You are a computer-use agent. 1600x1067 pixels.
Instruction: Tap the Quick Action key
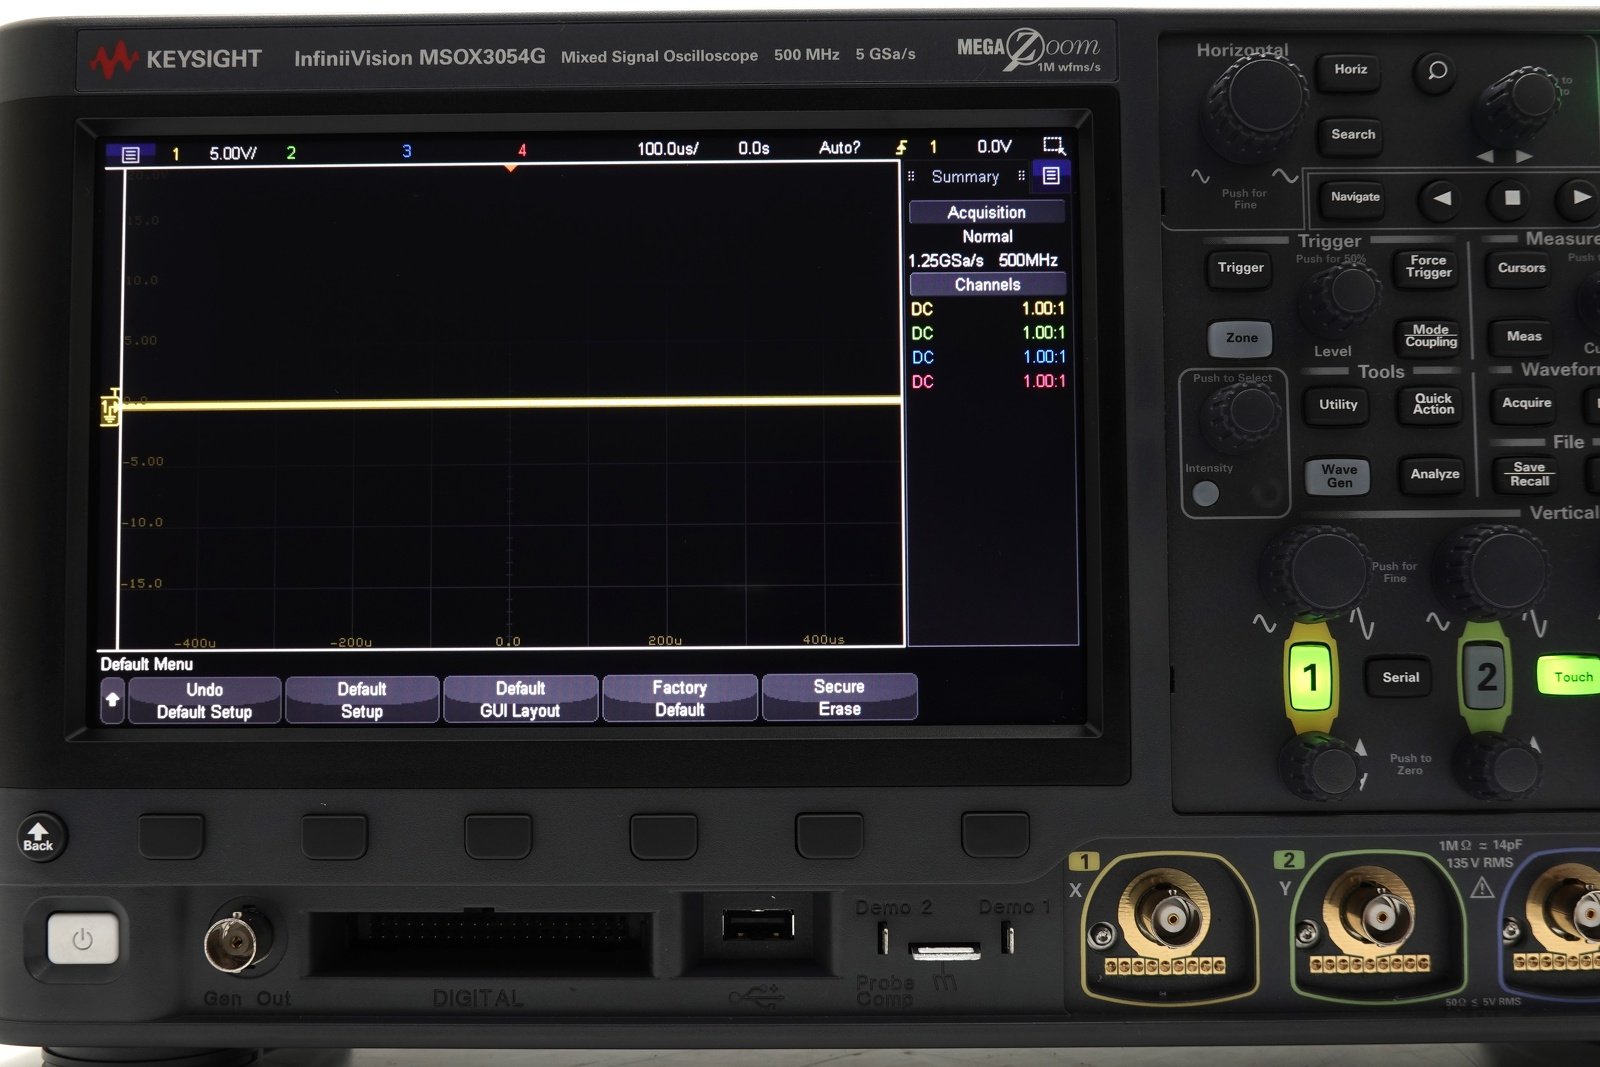[1433, 404]
